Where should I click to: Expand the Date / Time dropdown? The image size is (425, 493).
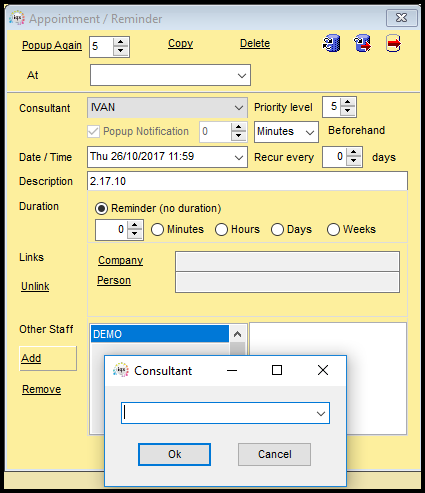point(239,157)
